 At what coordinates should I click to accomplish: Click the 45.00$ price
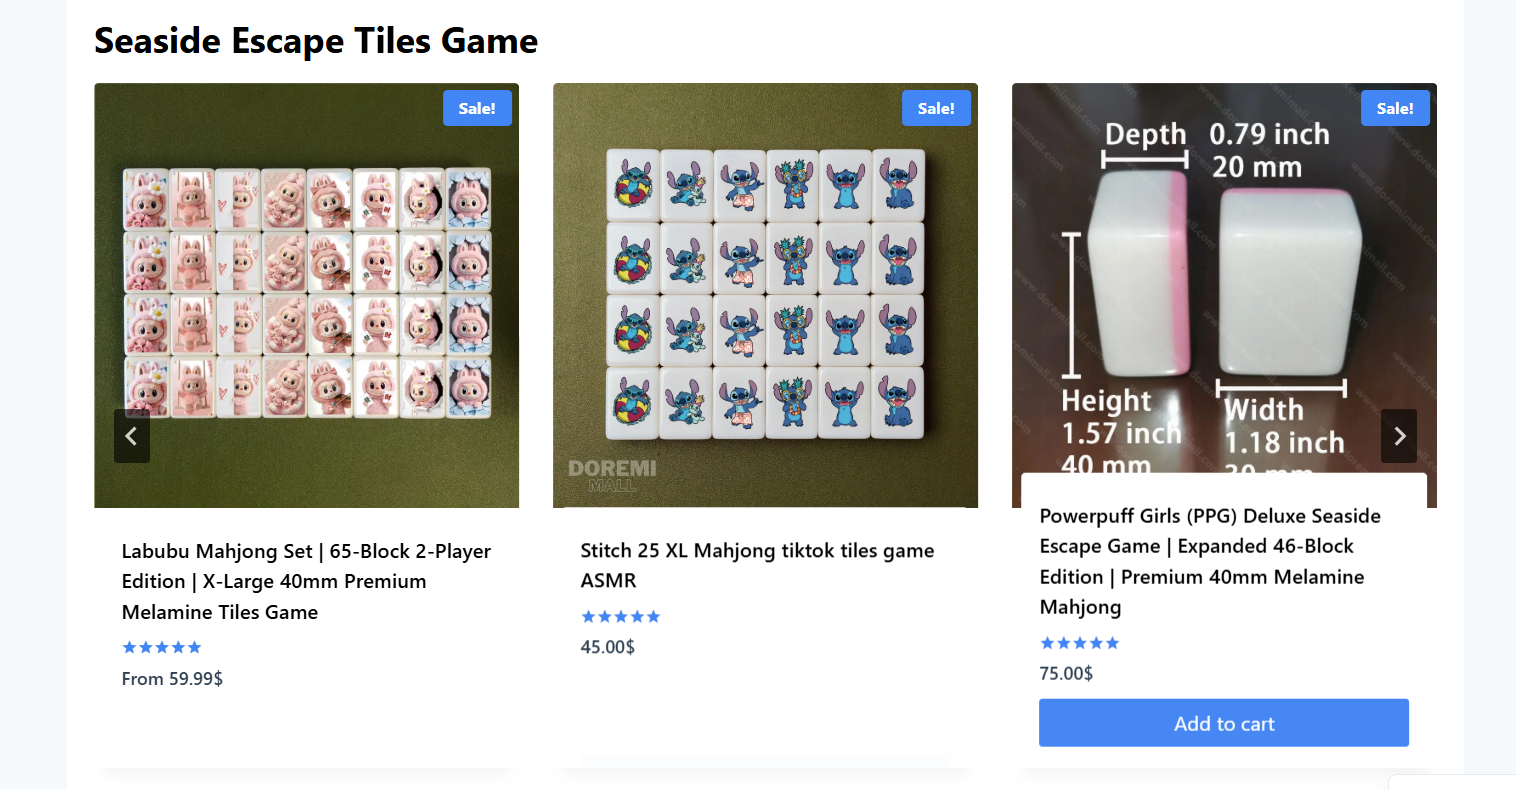coord(608,647)
